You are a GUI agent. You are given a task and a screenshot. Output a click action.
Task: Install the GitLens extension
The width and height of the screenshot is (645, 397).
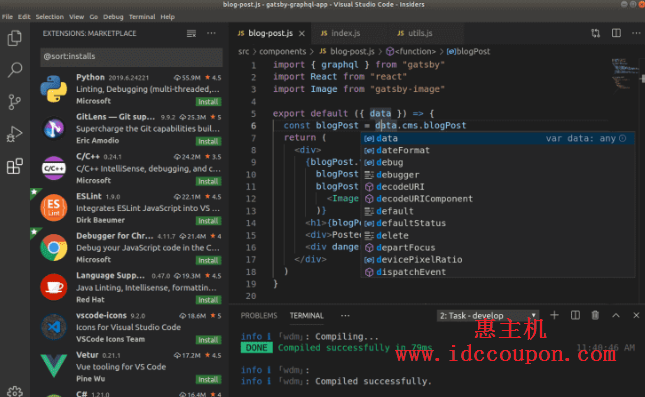[x=208, y=142]
